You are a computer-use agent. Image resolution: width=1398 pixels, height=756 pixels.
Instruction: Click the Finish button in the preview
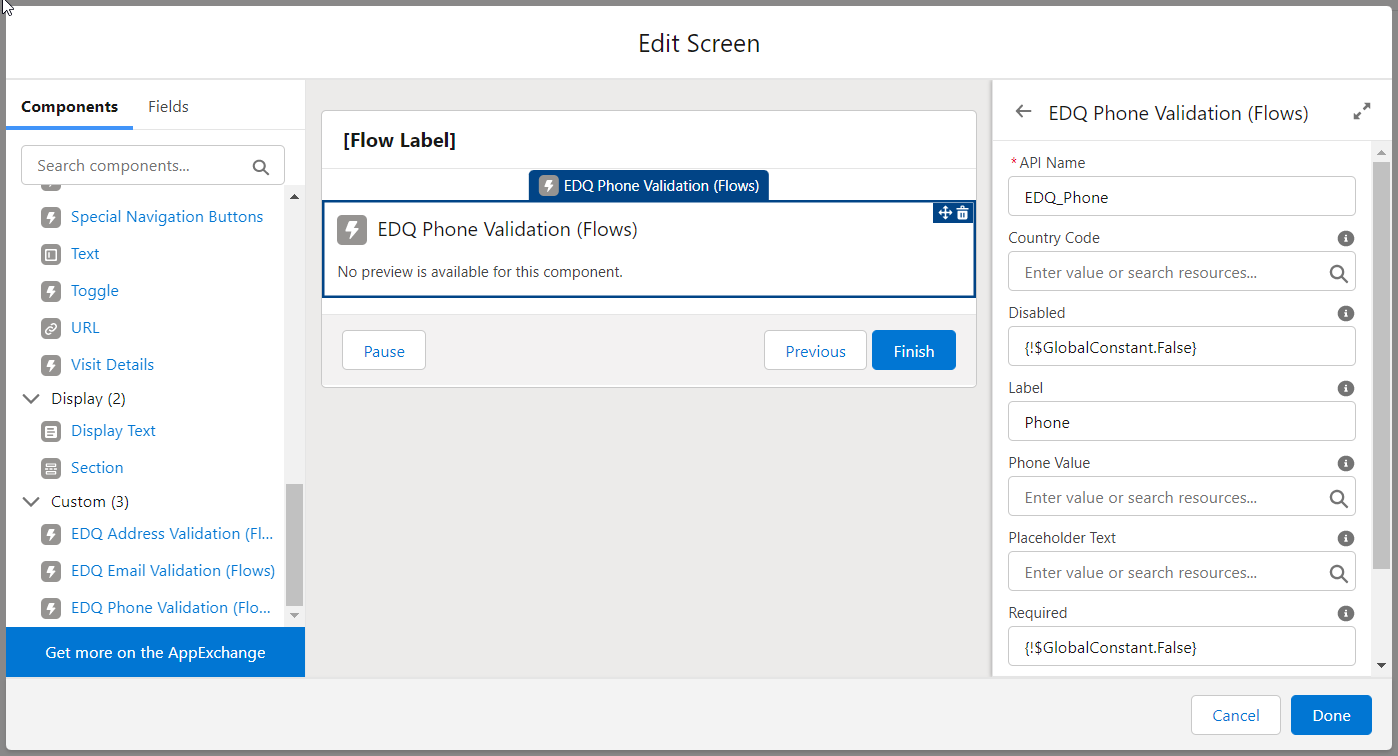tap(913, 350)
